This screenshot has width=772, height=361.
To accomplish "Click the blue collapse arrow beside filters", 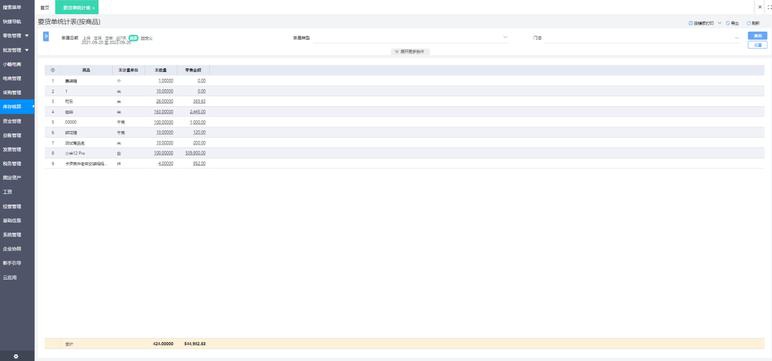I will pyautogui.click(x=46, y=36).
